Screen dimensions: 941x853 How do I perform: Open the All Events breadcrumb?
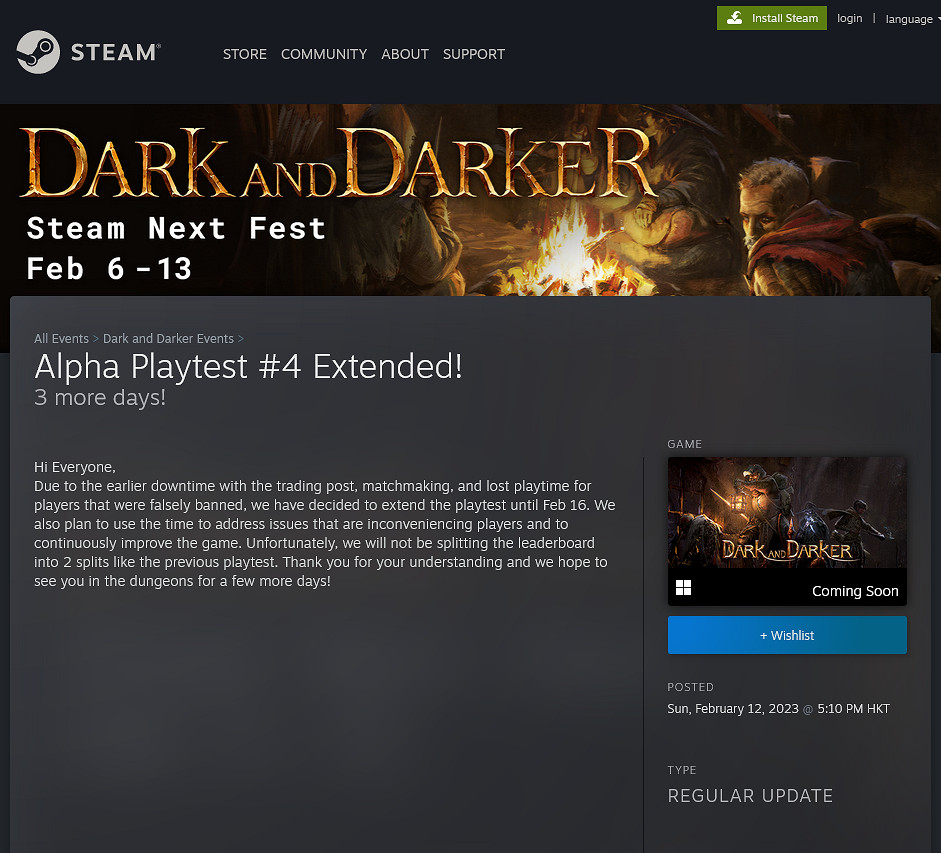tap(61, 338)
